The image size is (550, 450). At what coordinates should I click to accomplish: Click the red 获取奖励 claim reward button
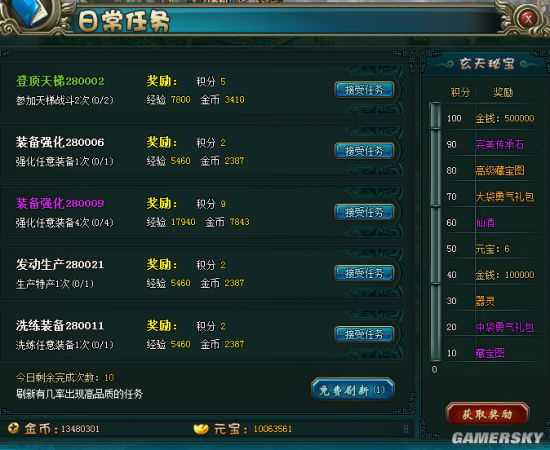[487, 415]
